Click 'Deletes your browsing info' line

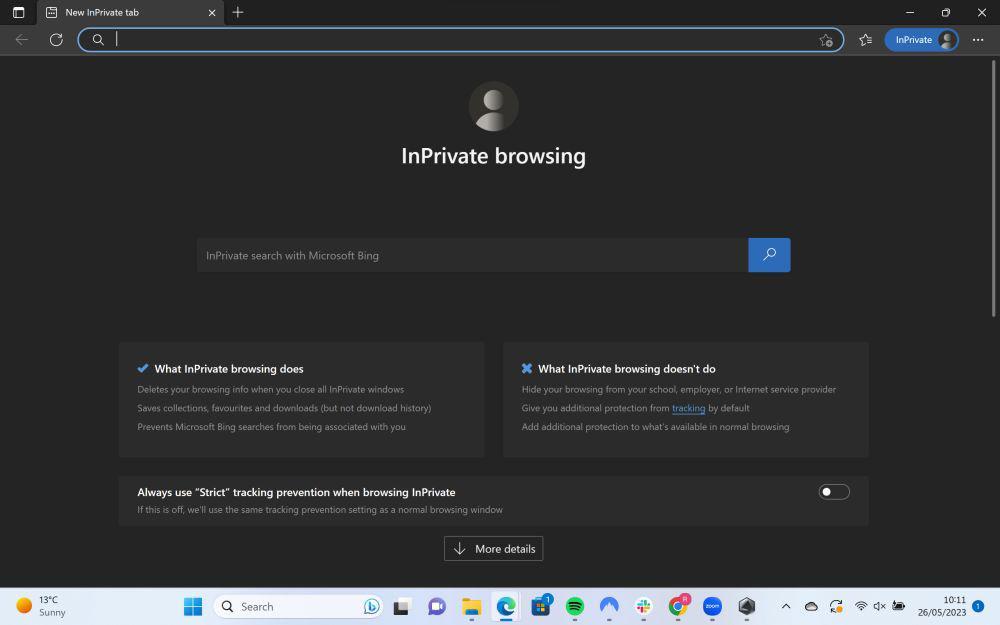pyautogui.click(x=270, y=390)
